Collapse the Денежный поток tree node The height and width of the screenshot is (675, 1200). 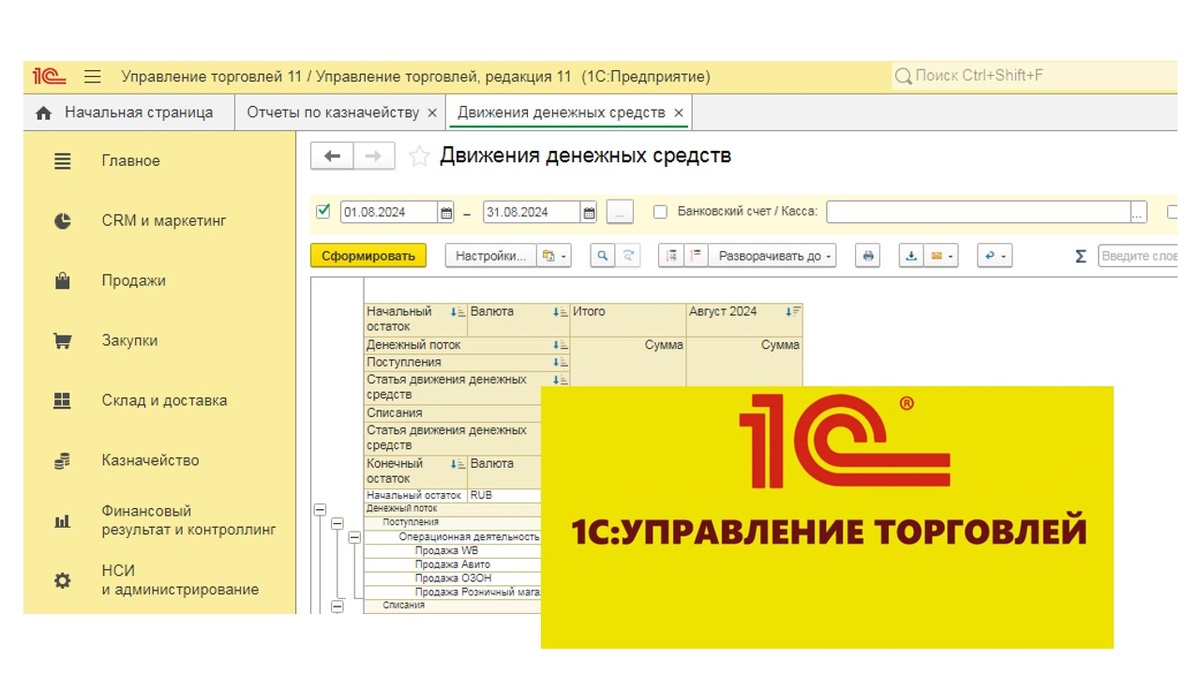point(320,509)
